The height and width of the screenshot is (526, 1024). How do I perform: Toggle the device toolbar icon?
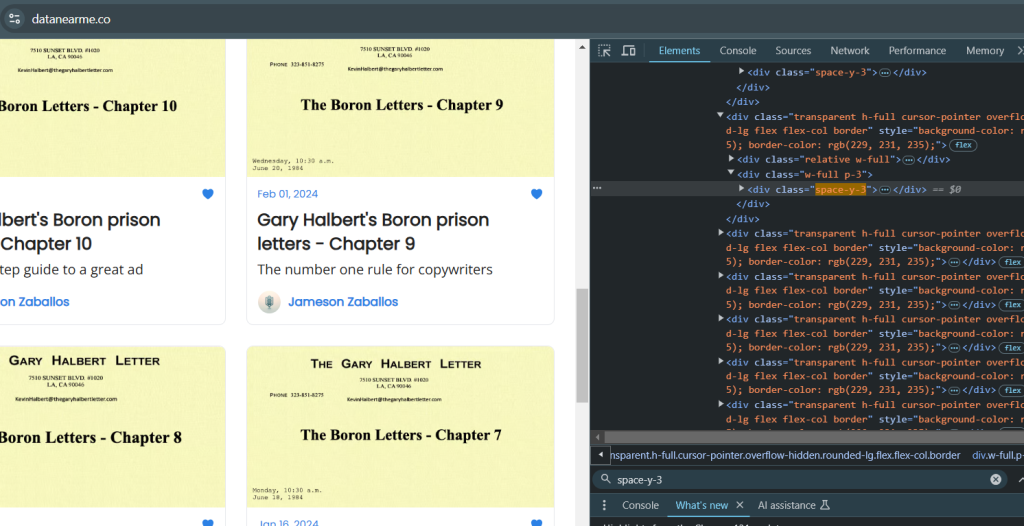629,51
